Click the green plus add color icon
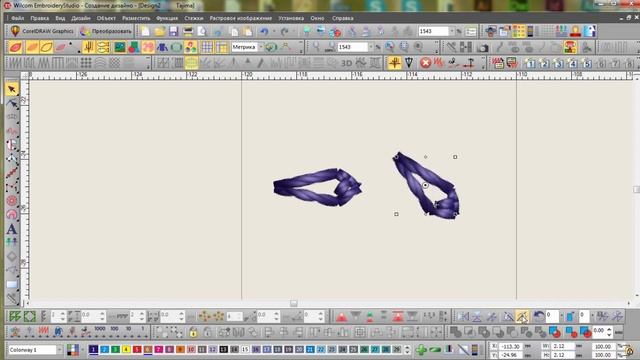The height and width of the screenshot is (360, 640). tap(421, 350)
